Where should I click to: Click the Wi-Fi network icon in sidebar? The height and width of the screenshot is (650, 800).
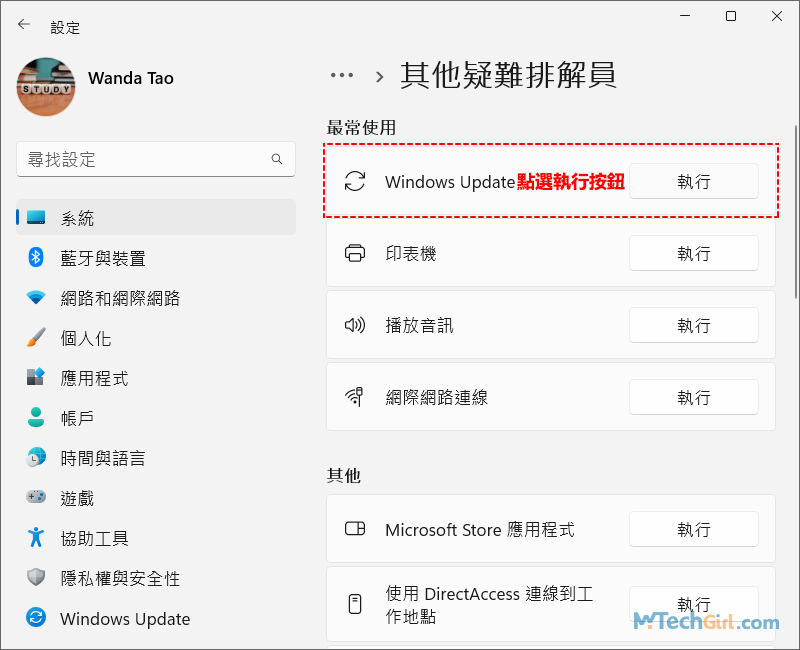[x=36, y=298]
